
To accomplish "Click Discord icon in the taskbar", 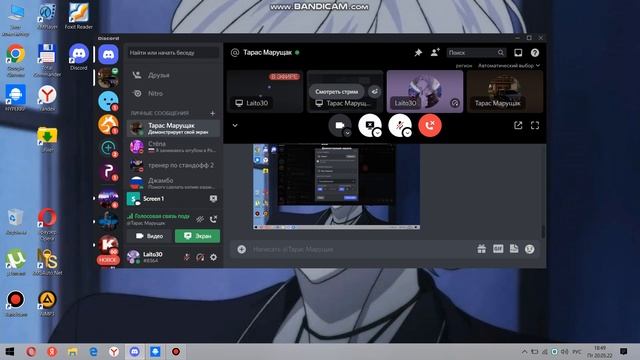I will point(135,351).
